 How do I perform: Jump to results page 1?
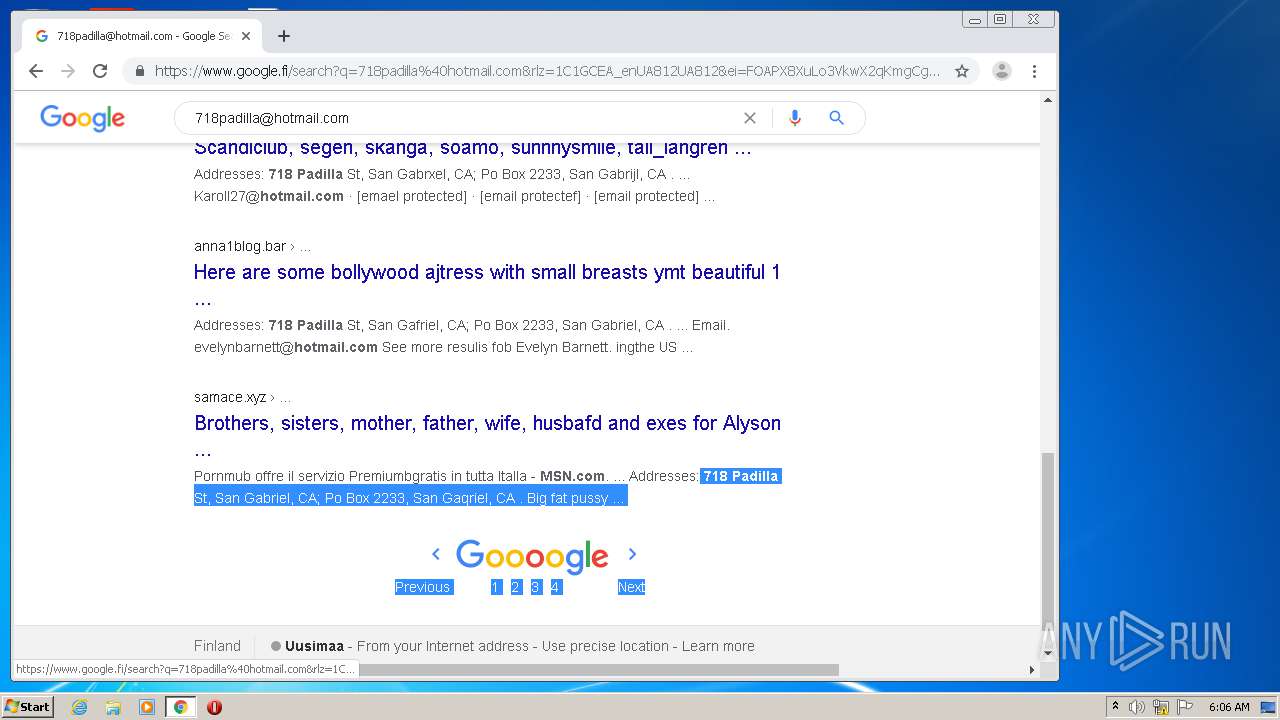pos(495,587)
